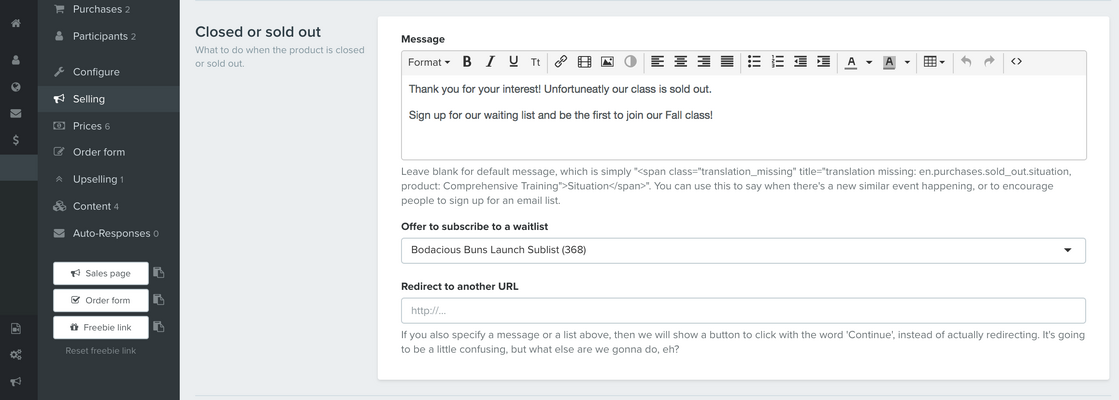Toggle bold formatting in message editor
This screenshot has width=1119, height=400.
click(x=467, y=62)
